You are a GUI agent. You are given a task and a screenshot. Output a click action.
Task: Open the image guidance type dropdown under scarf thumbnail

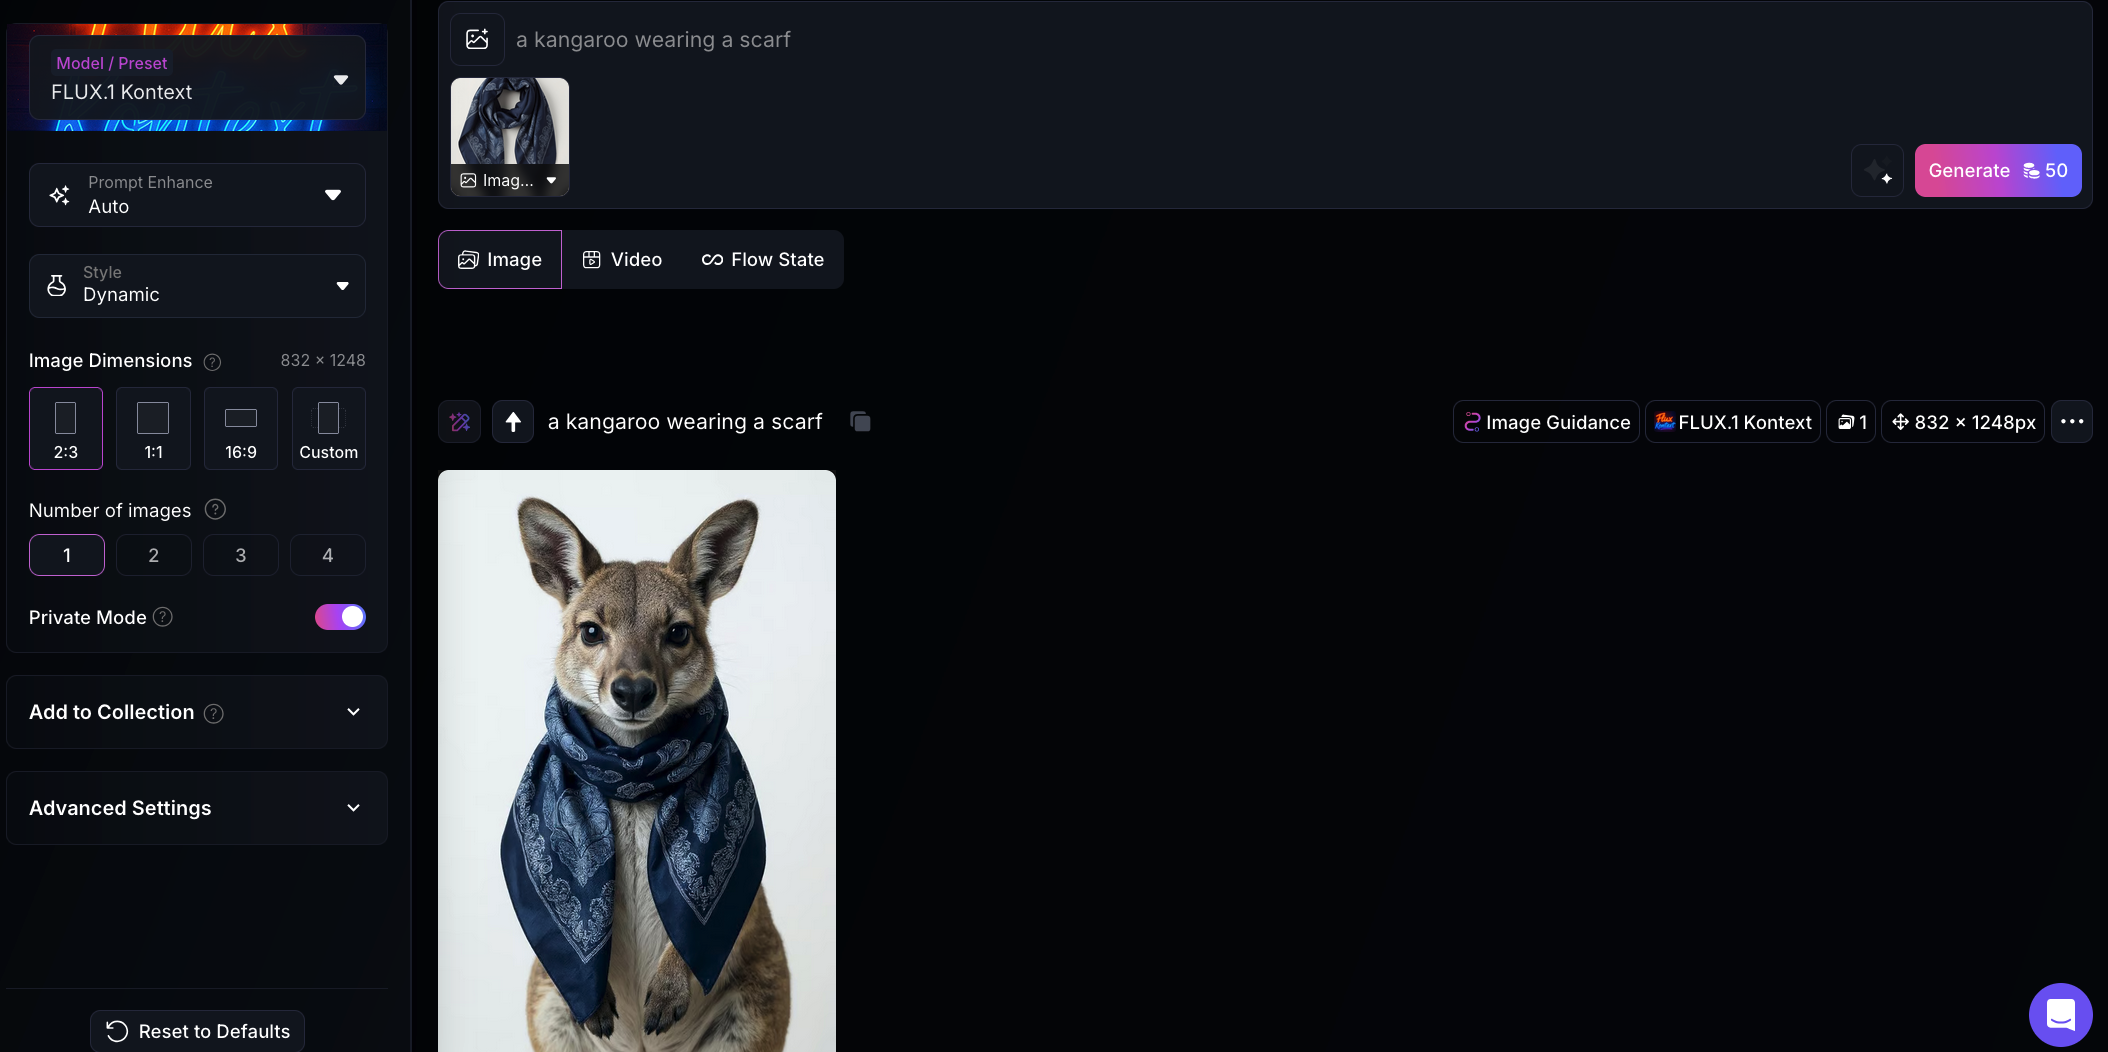pos(510,181)
